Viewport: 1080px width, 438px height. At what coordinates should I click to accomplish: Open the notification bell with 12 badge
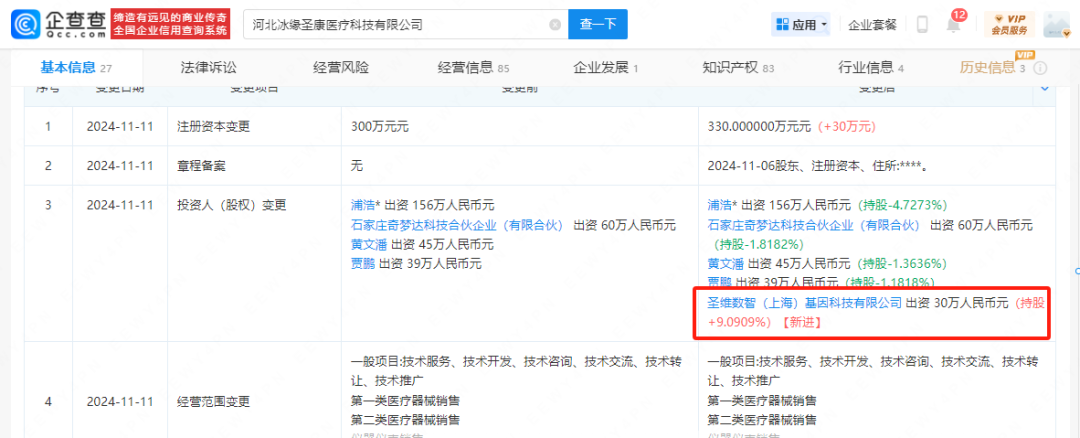(953, 25)
